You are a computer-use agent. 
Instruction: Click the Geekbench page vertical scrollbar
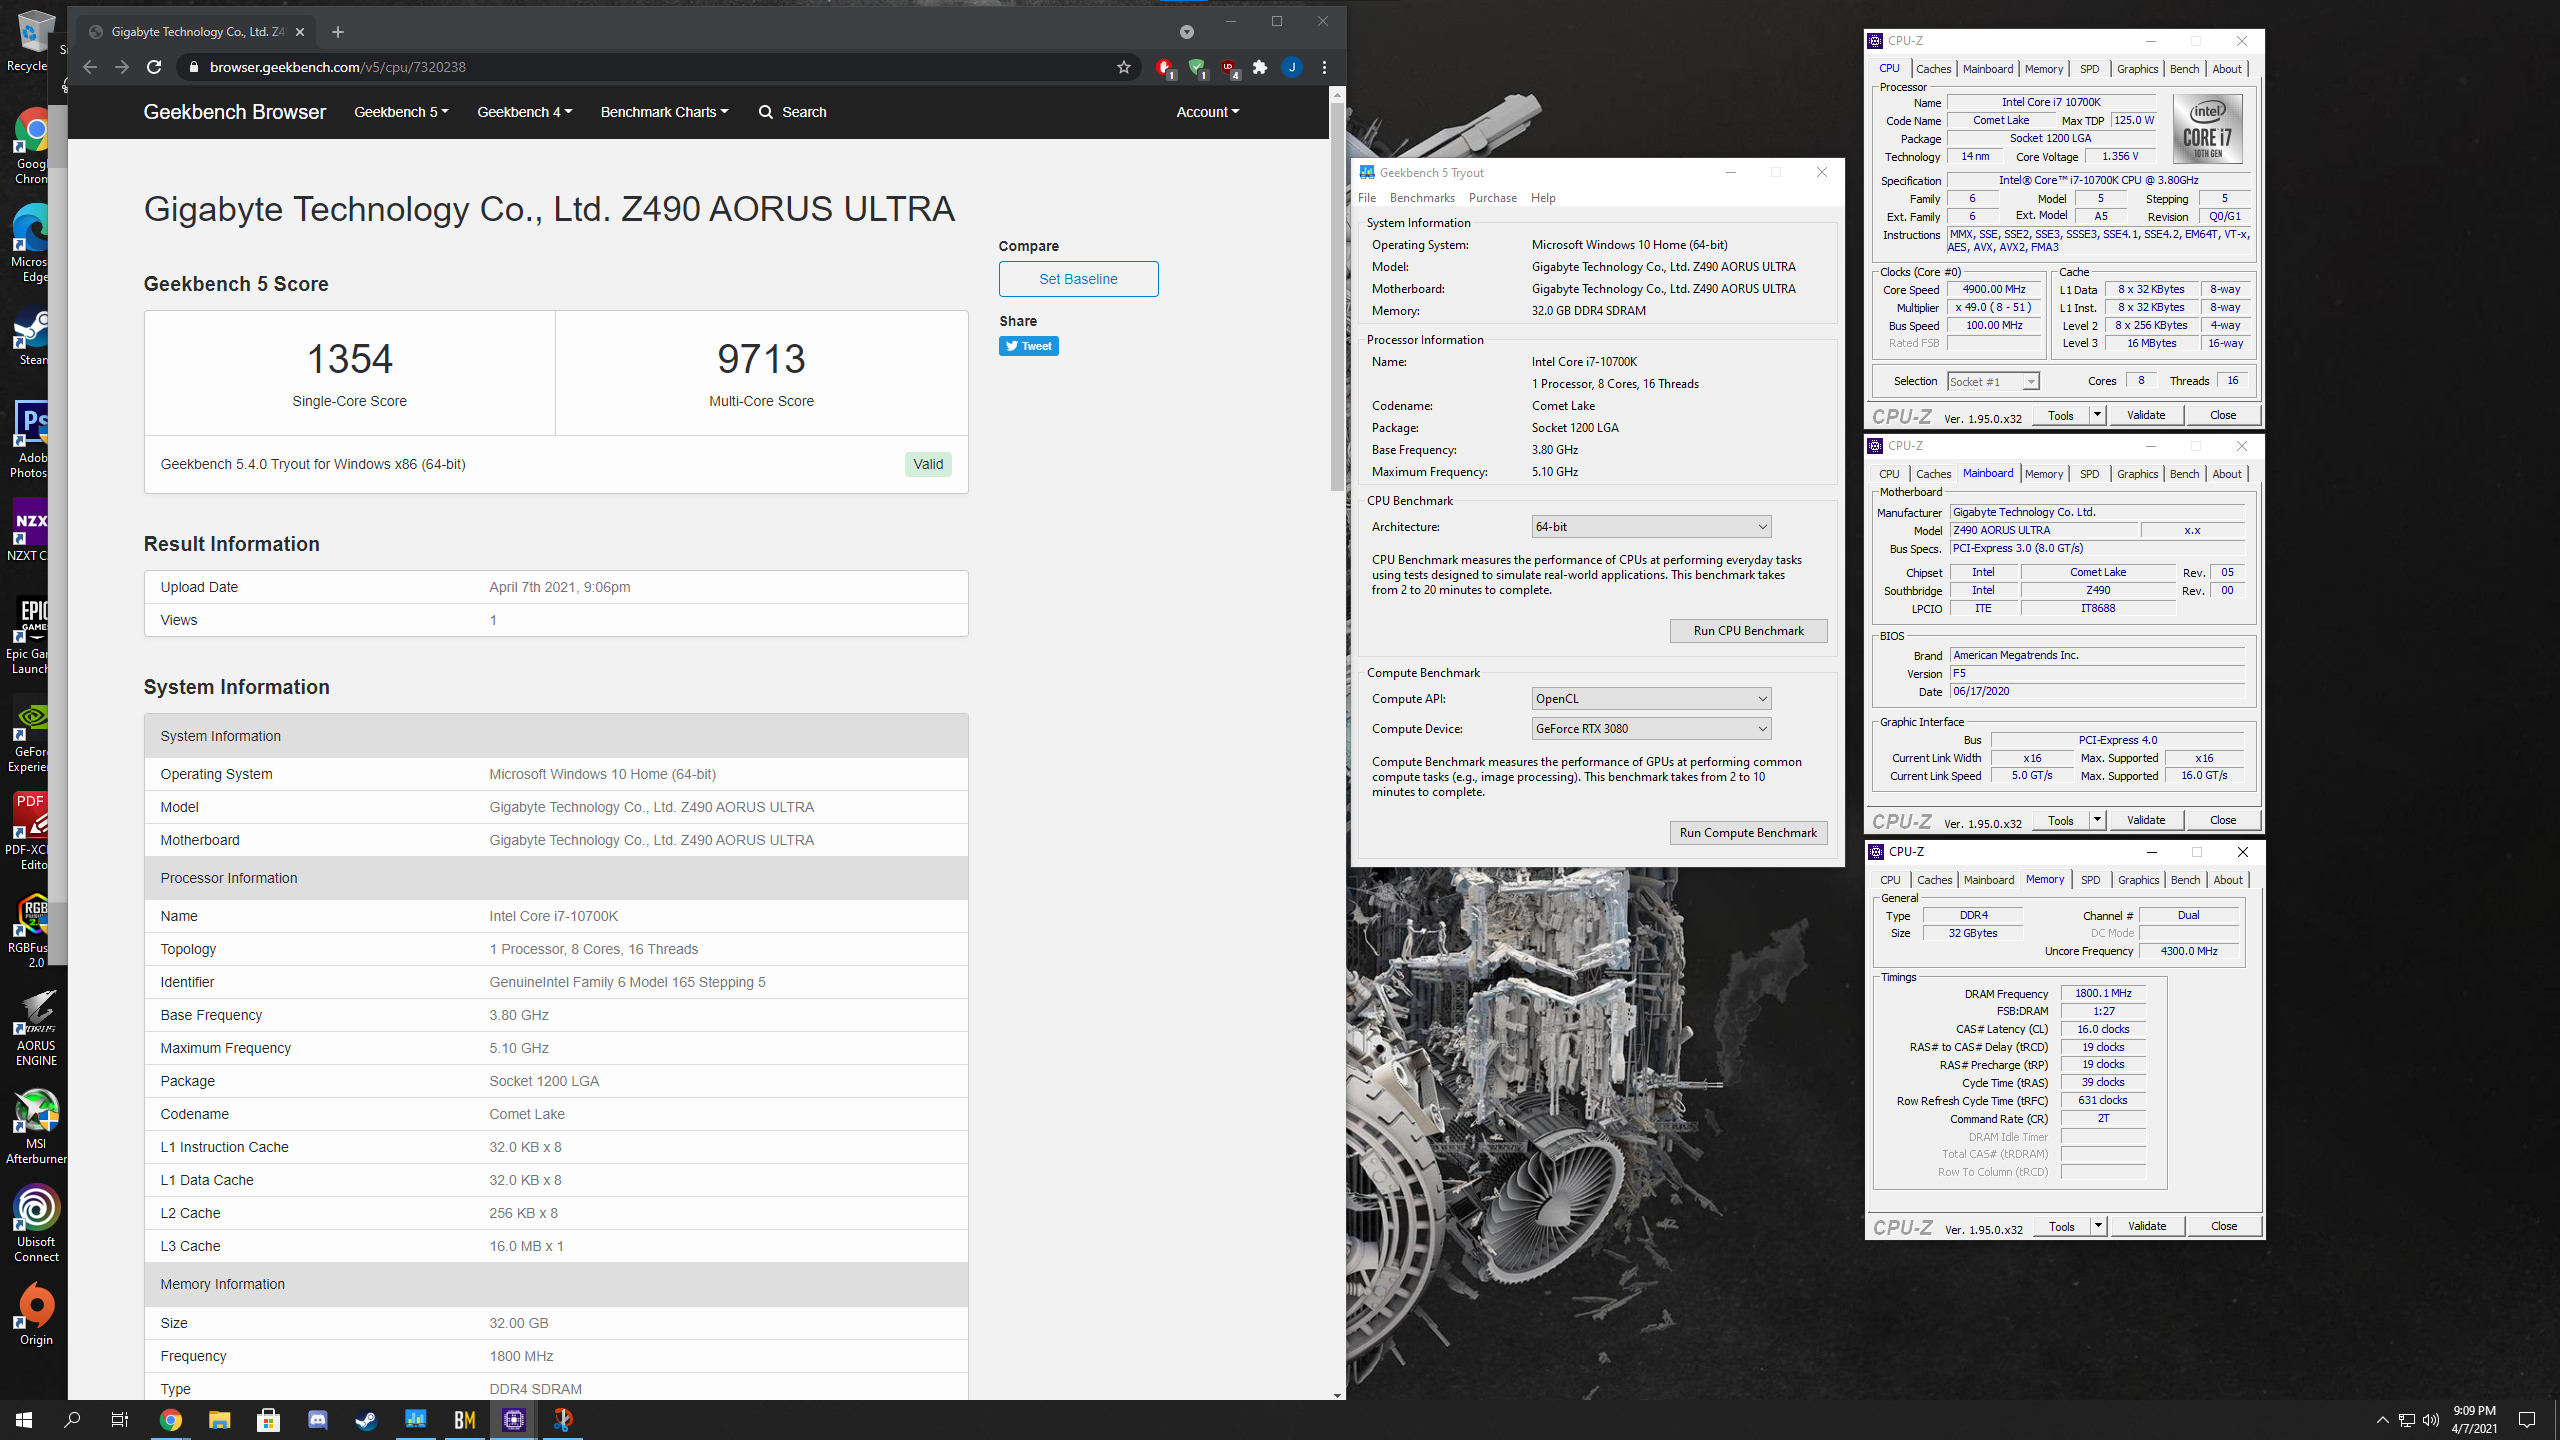[x=1337, y=297]
